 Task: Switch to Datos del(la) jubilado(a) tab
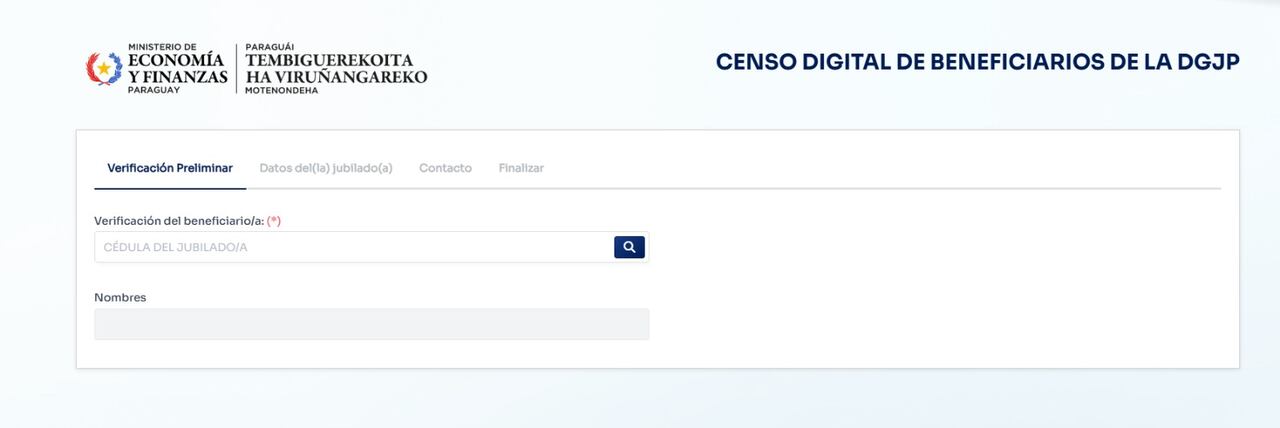(326, 168)
